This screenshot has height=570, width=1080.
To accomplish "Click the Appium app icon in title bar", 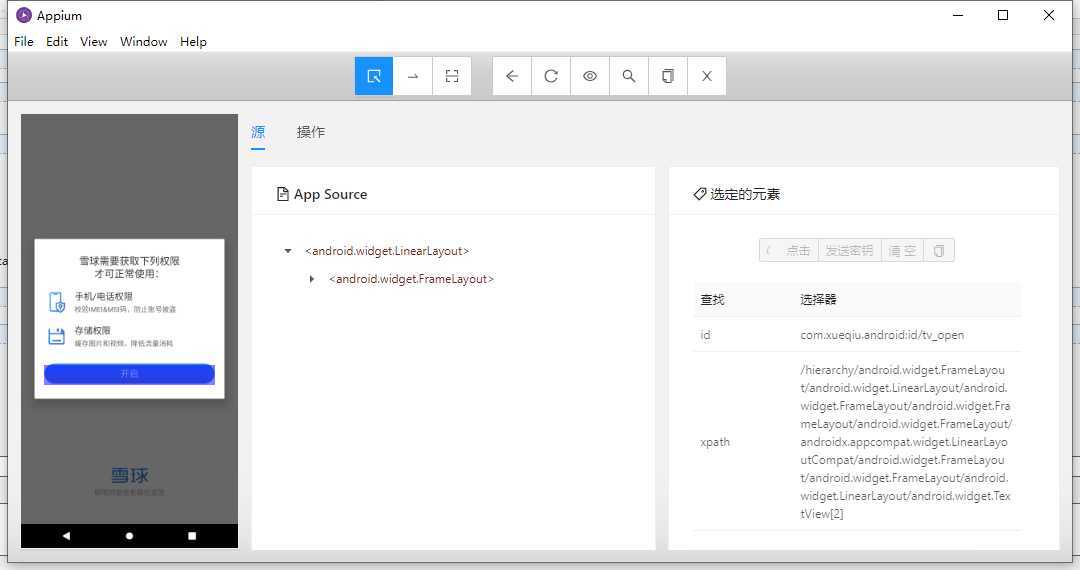I will (x=24, y=15).
